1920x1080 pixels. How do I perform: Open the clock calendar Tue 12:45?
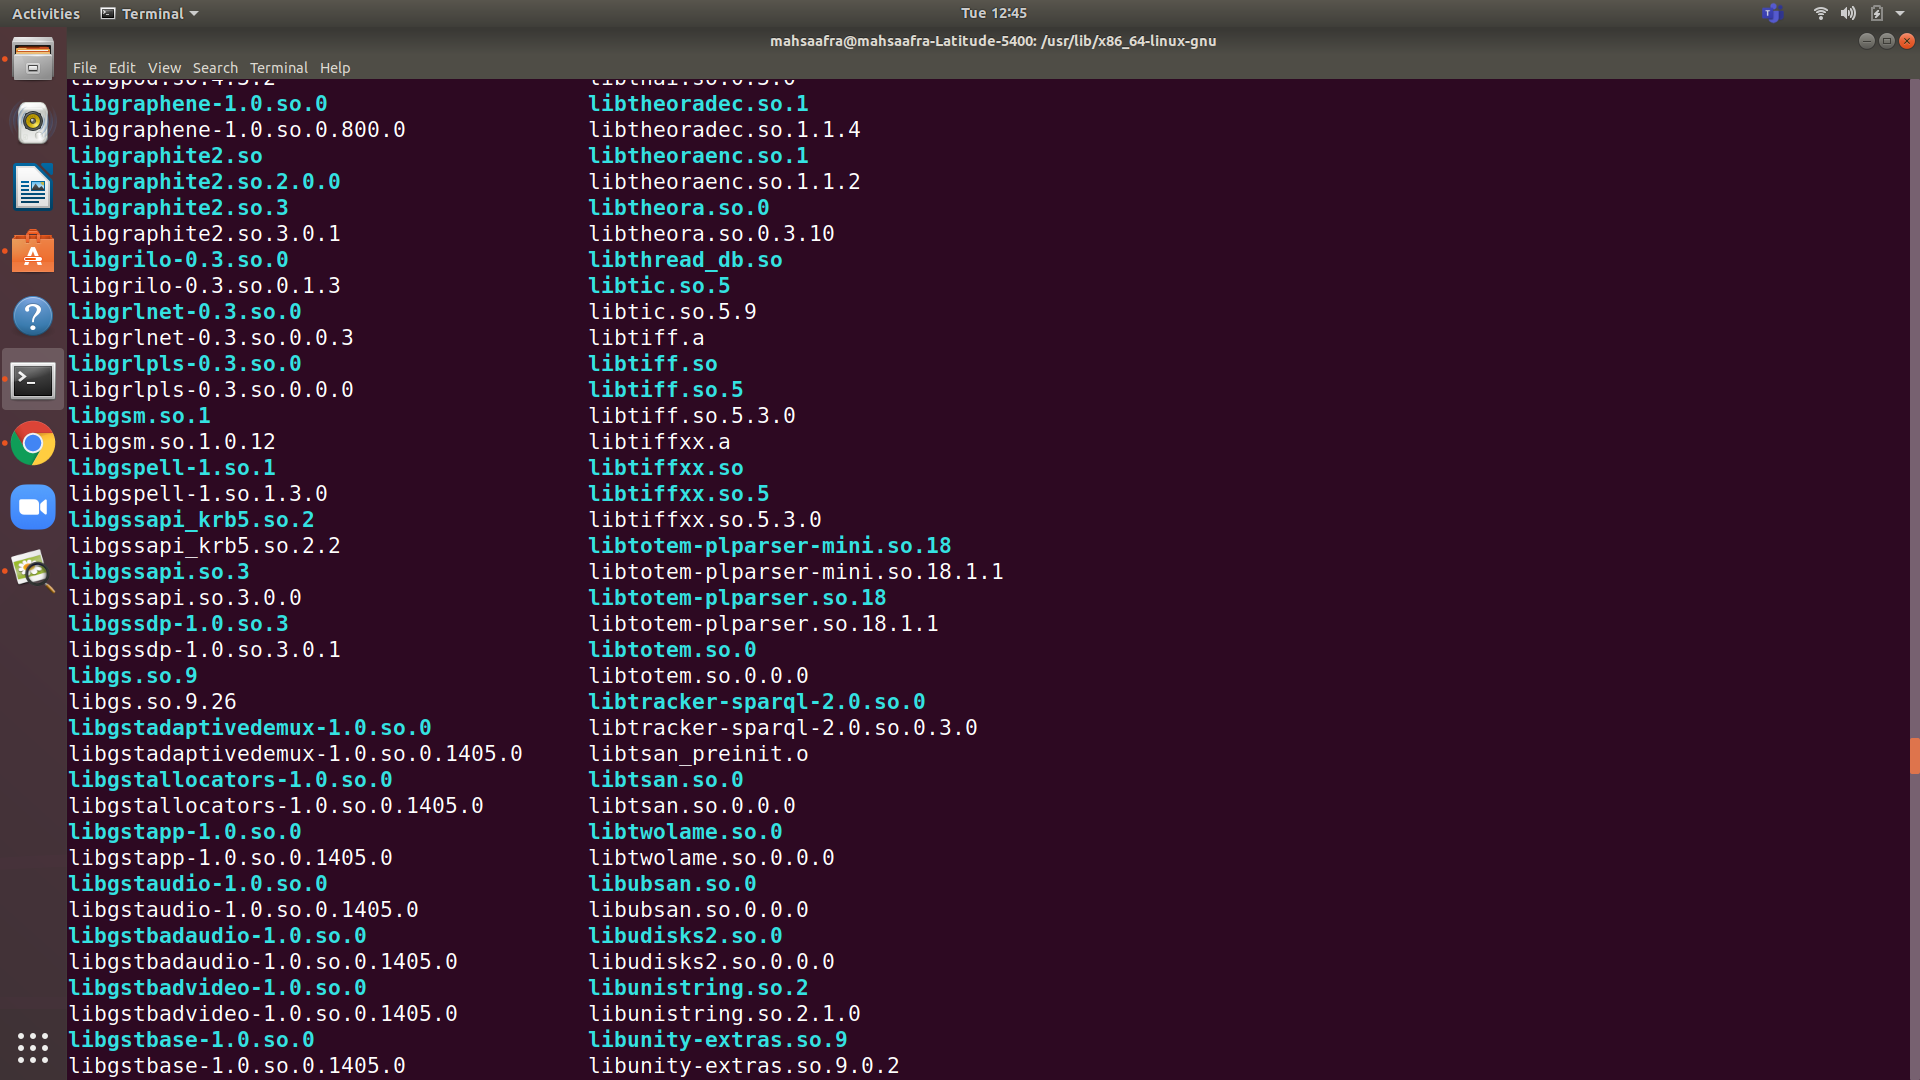click(x=993, y=13)
